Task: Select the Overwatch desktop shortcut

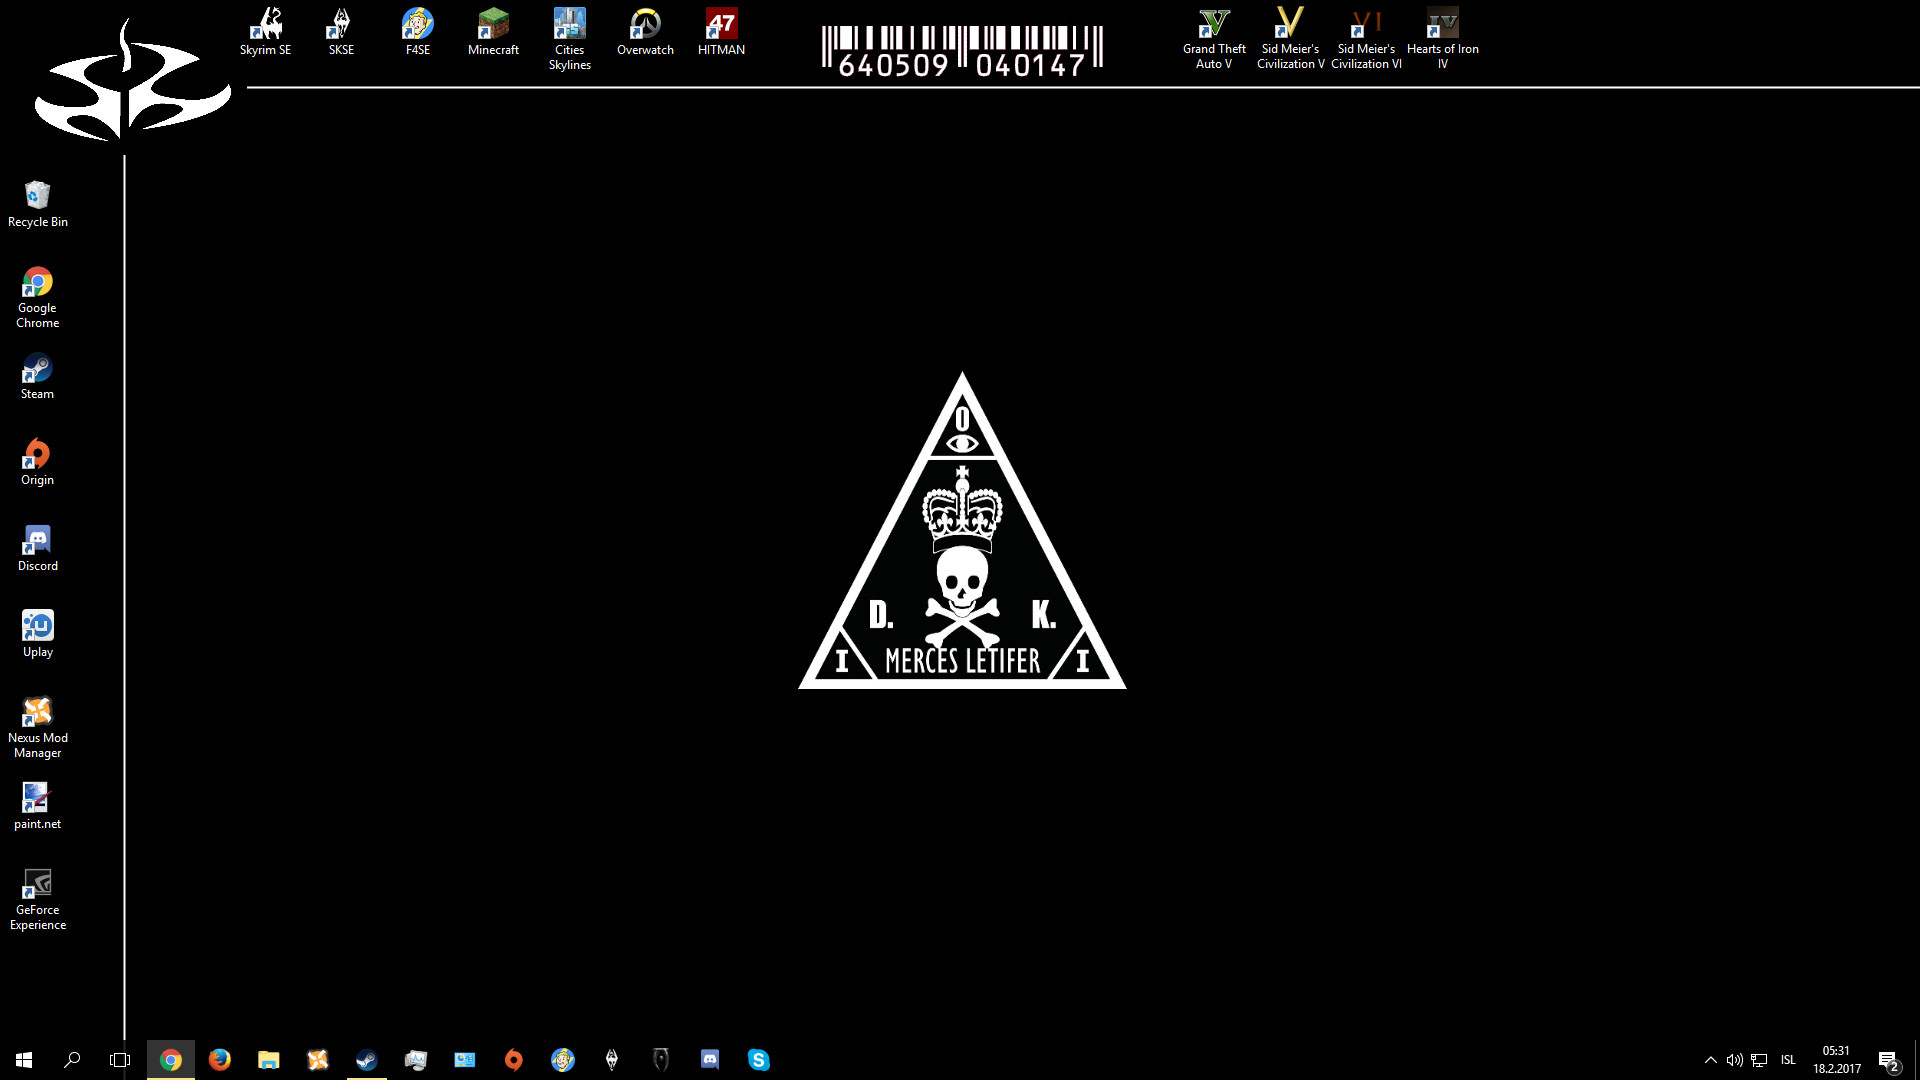Action: click(645, 32)
